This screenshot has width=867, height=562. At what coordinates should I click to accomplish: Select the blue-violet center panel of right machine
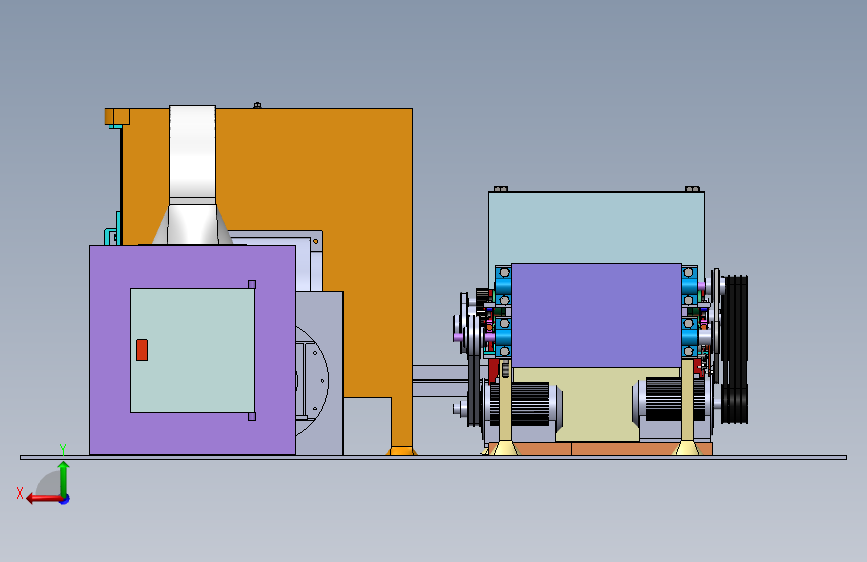(x=596, y=315)
